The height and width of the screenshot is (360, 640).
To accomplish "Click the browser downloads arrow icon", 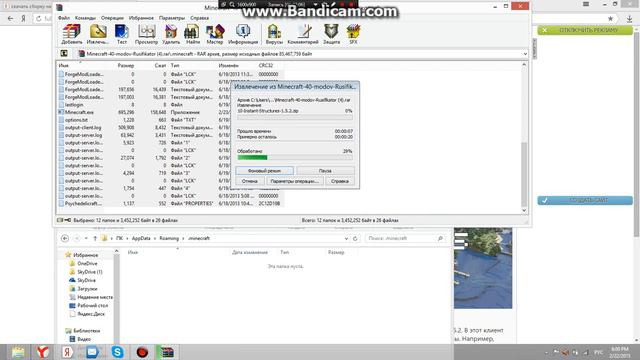I will [629, 18].
